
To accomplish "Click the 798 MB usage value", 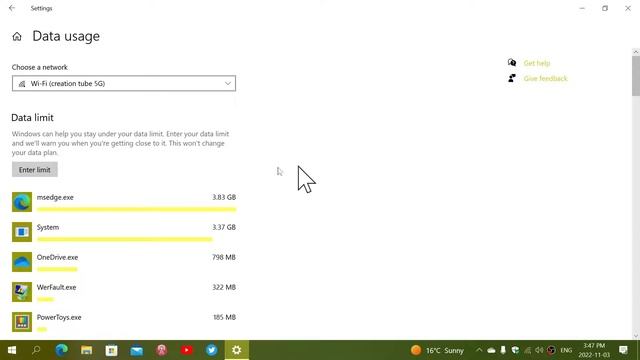I will (x=224, y=258).
